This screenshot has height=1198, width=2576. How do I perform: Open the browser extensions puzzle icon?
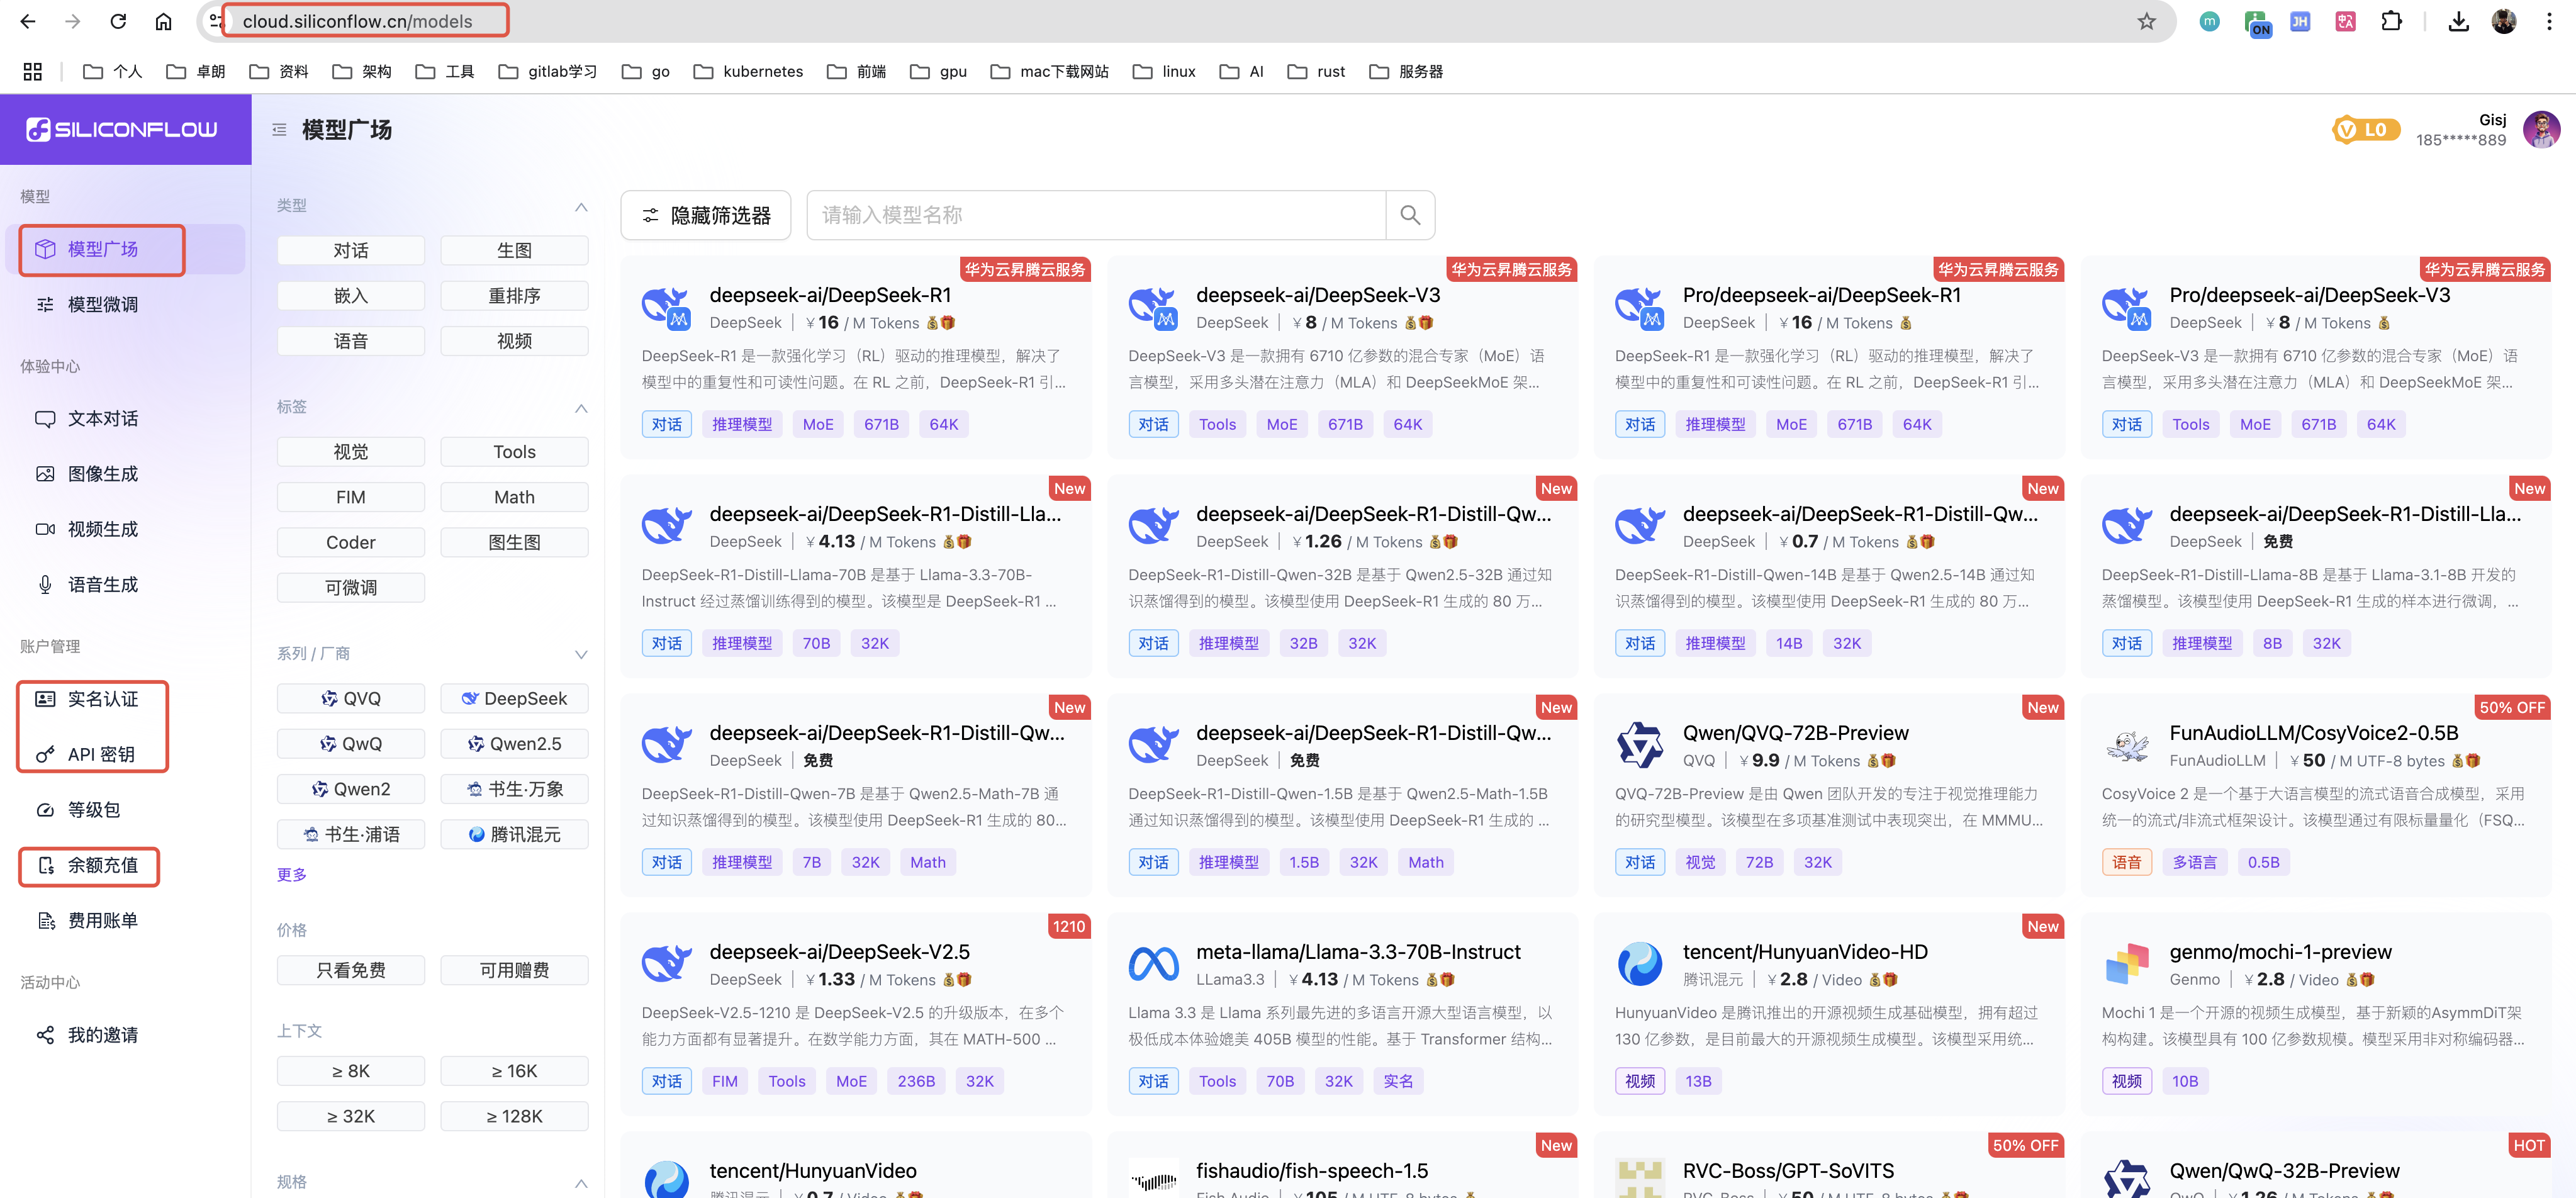coord(2391,21)
